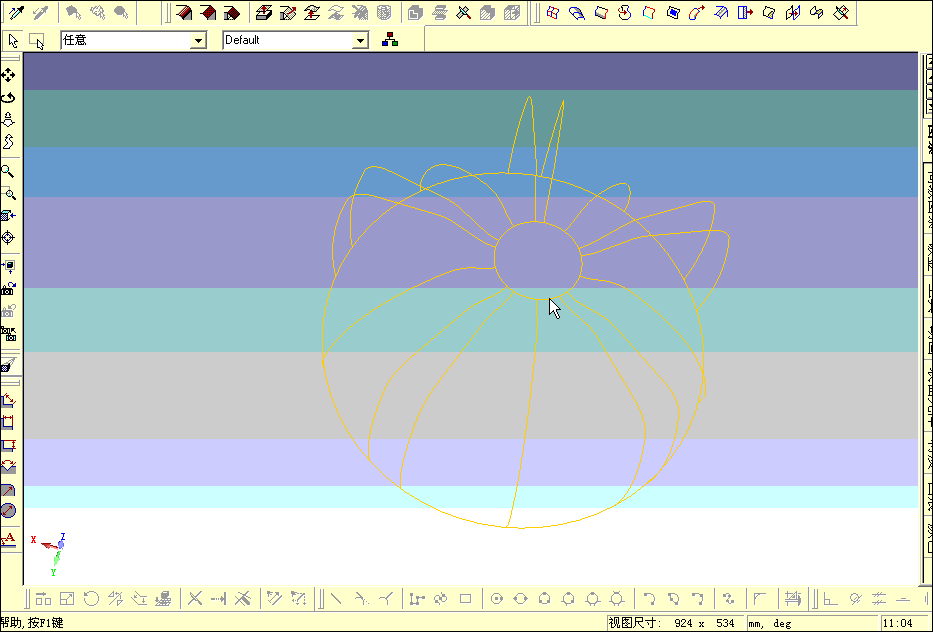Select the first red extrude feature icon
The image size is (933, 632).
[184, 12]
